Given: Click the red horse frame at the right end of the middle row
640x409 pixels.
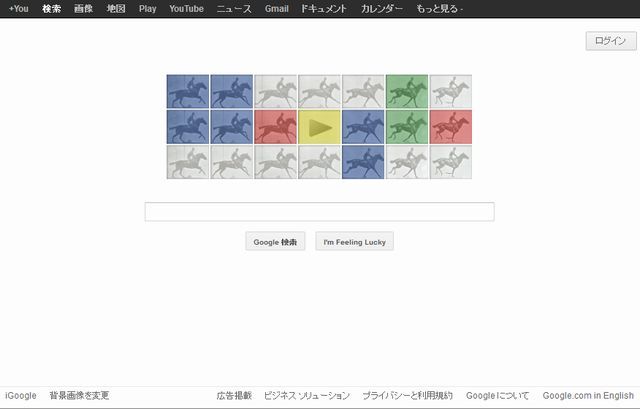Looking at the screenshot, I should tap(451, 127).
